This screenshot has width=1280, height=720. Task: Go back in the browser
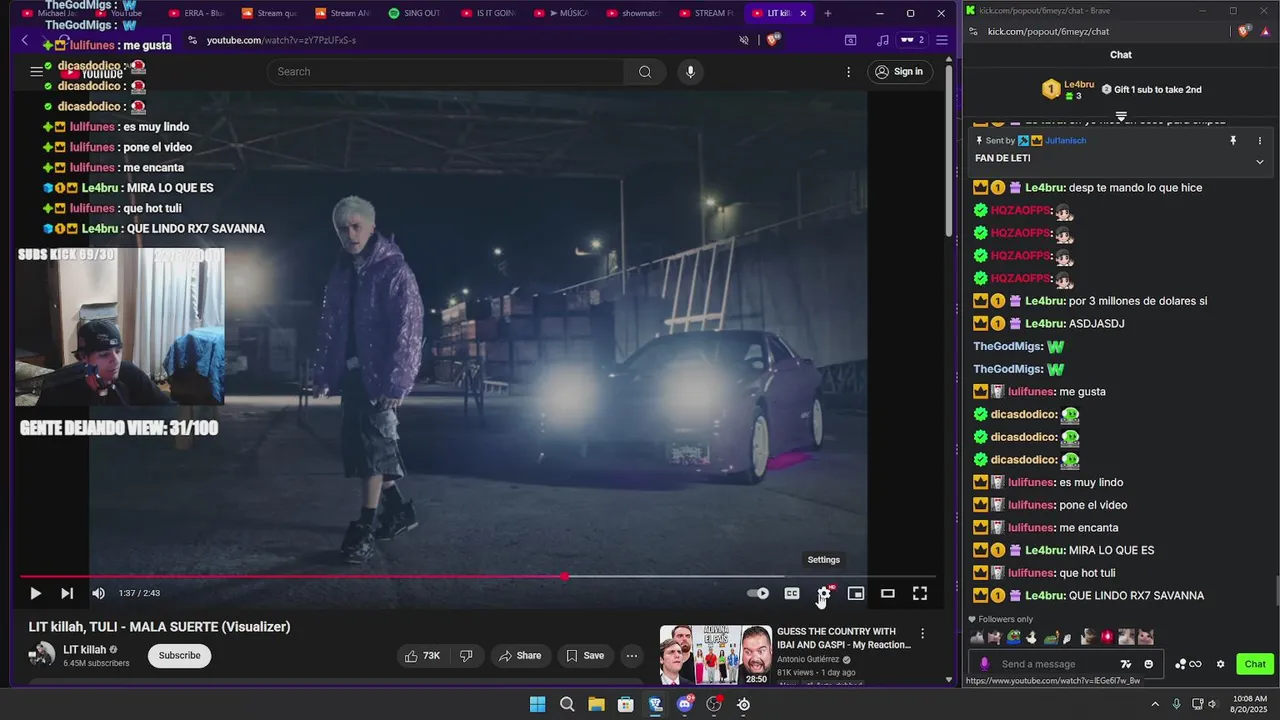coord(25,40)
